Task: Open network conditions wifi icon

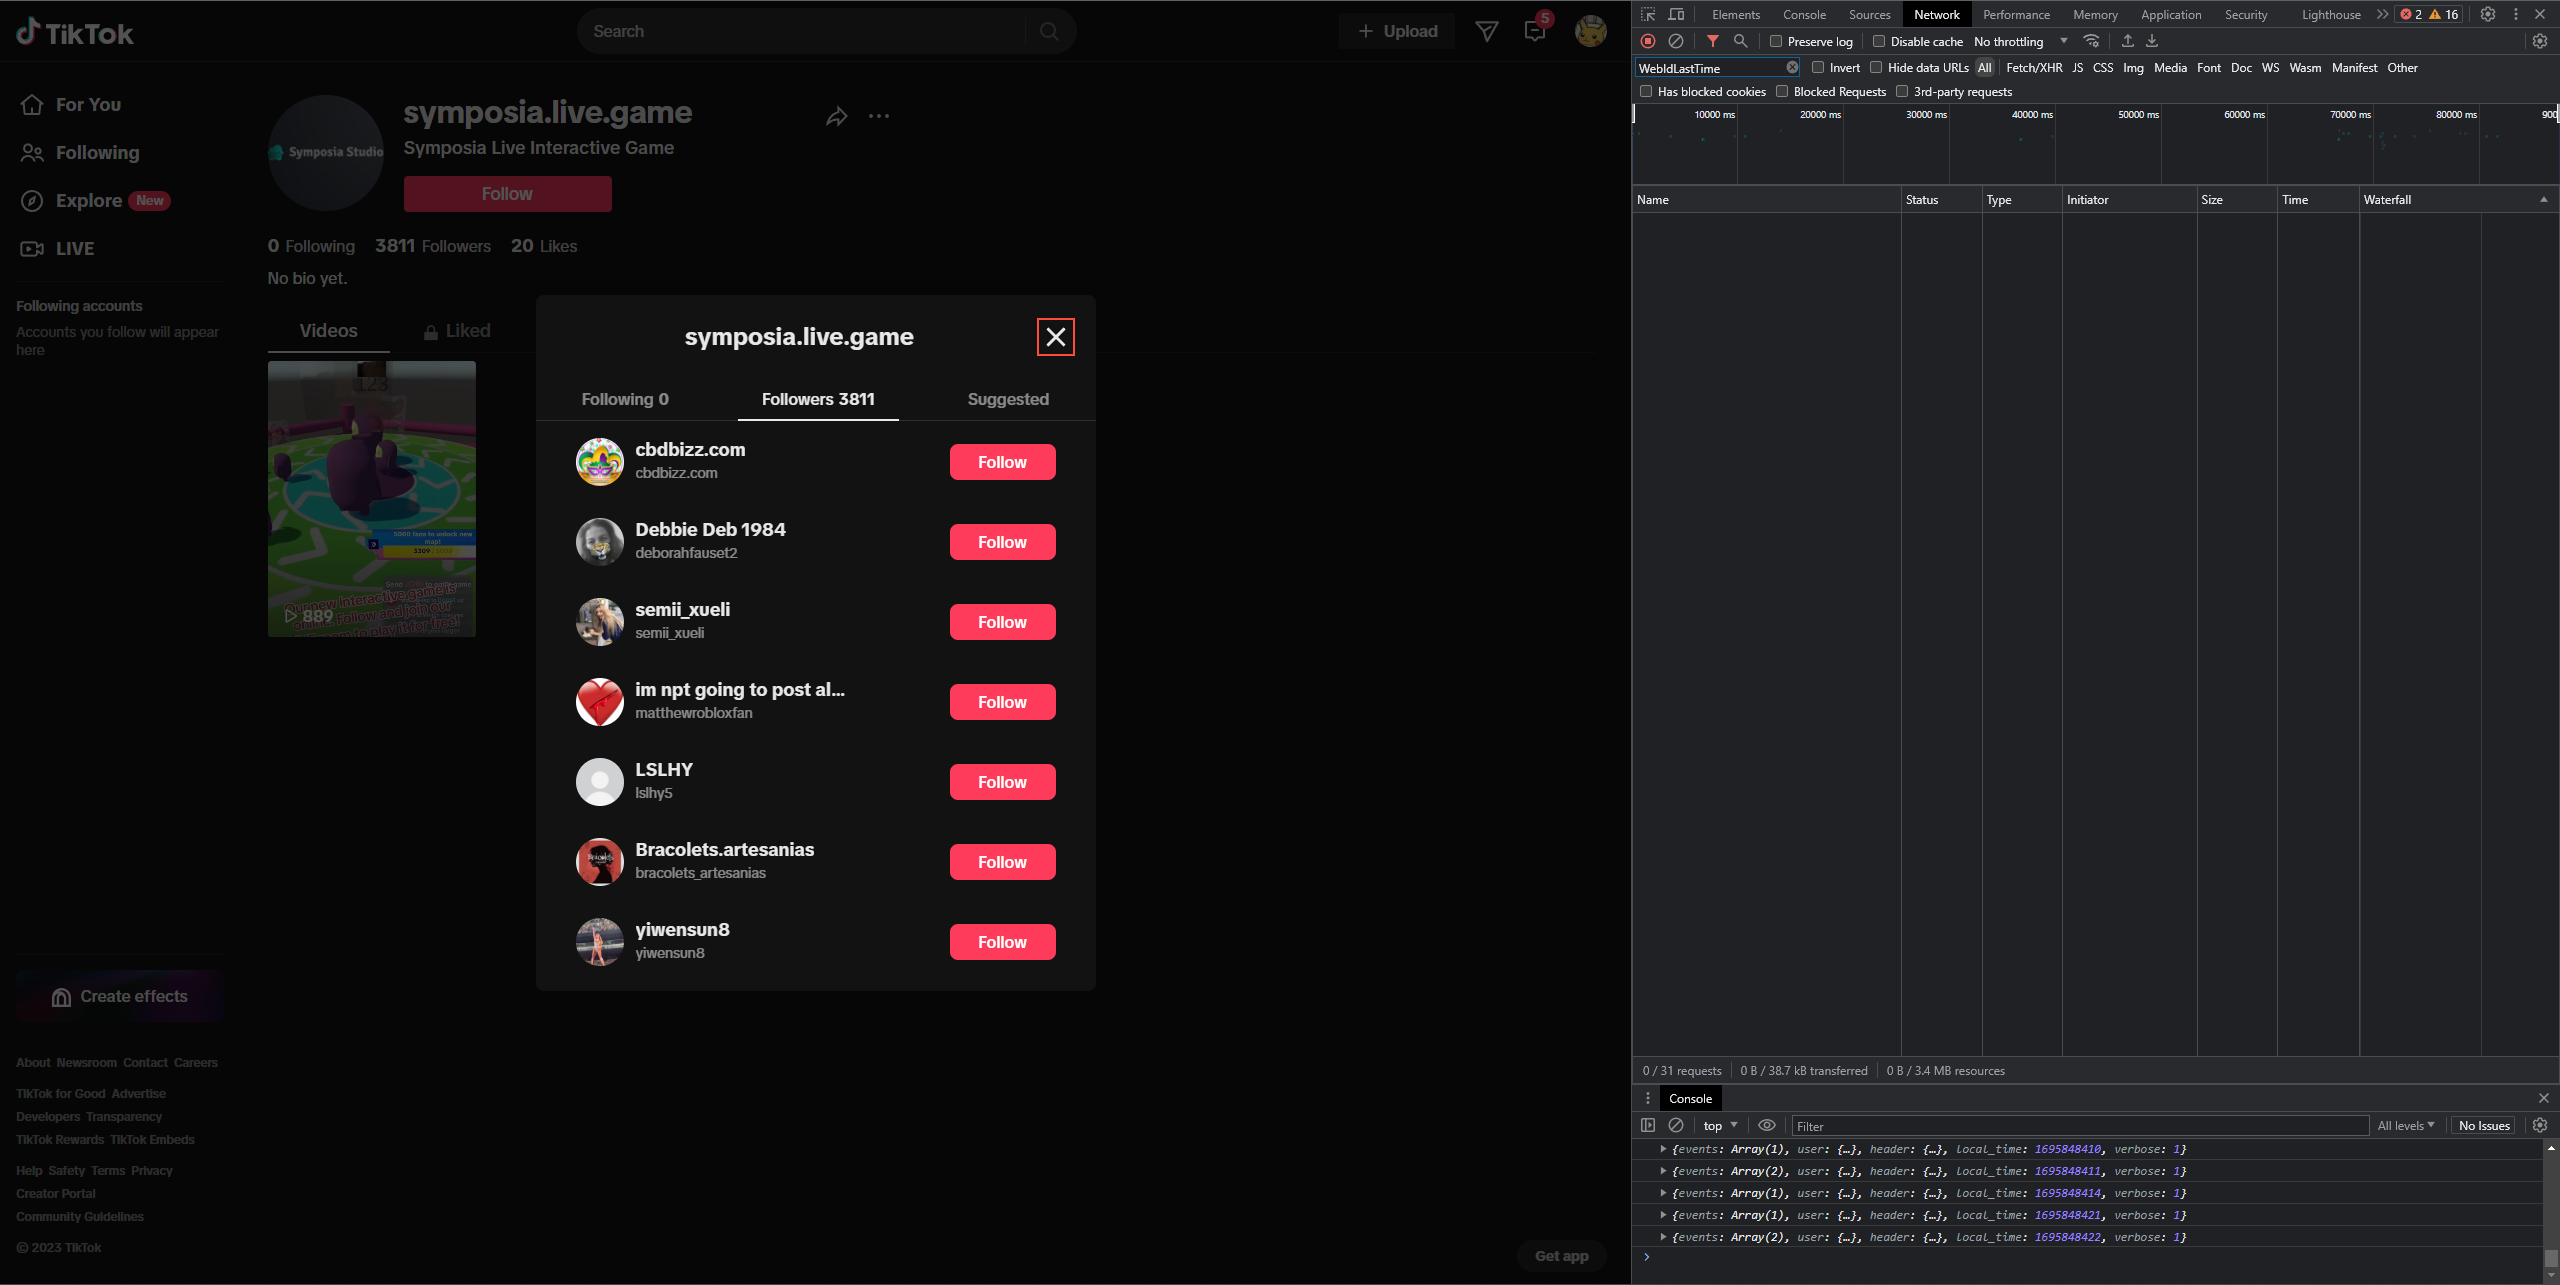Action: click(x=2091, y=41)
